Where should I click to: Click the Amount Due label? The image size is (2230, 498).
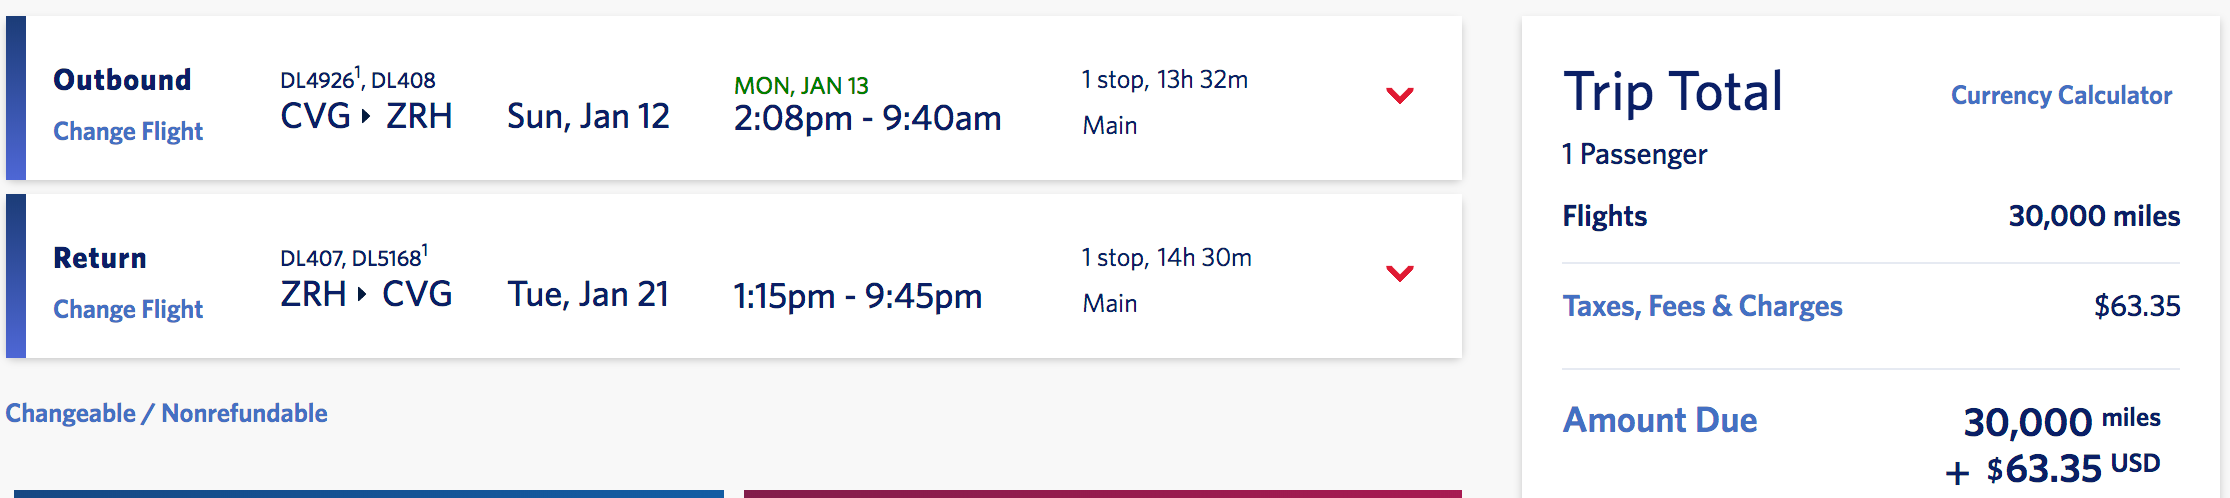click(x=1660, y=420)
